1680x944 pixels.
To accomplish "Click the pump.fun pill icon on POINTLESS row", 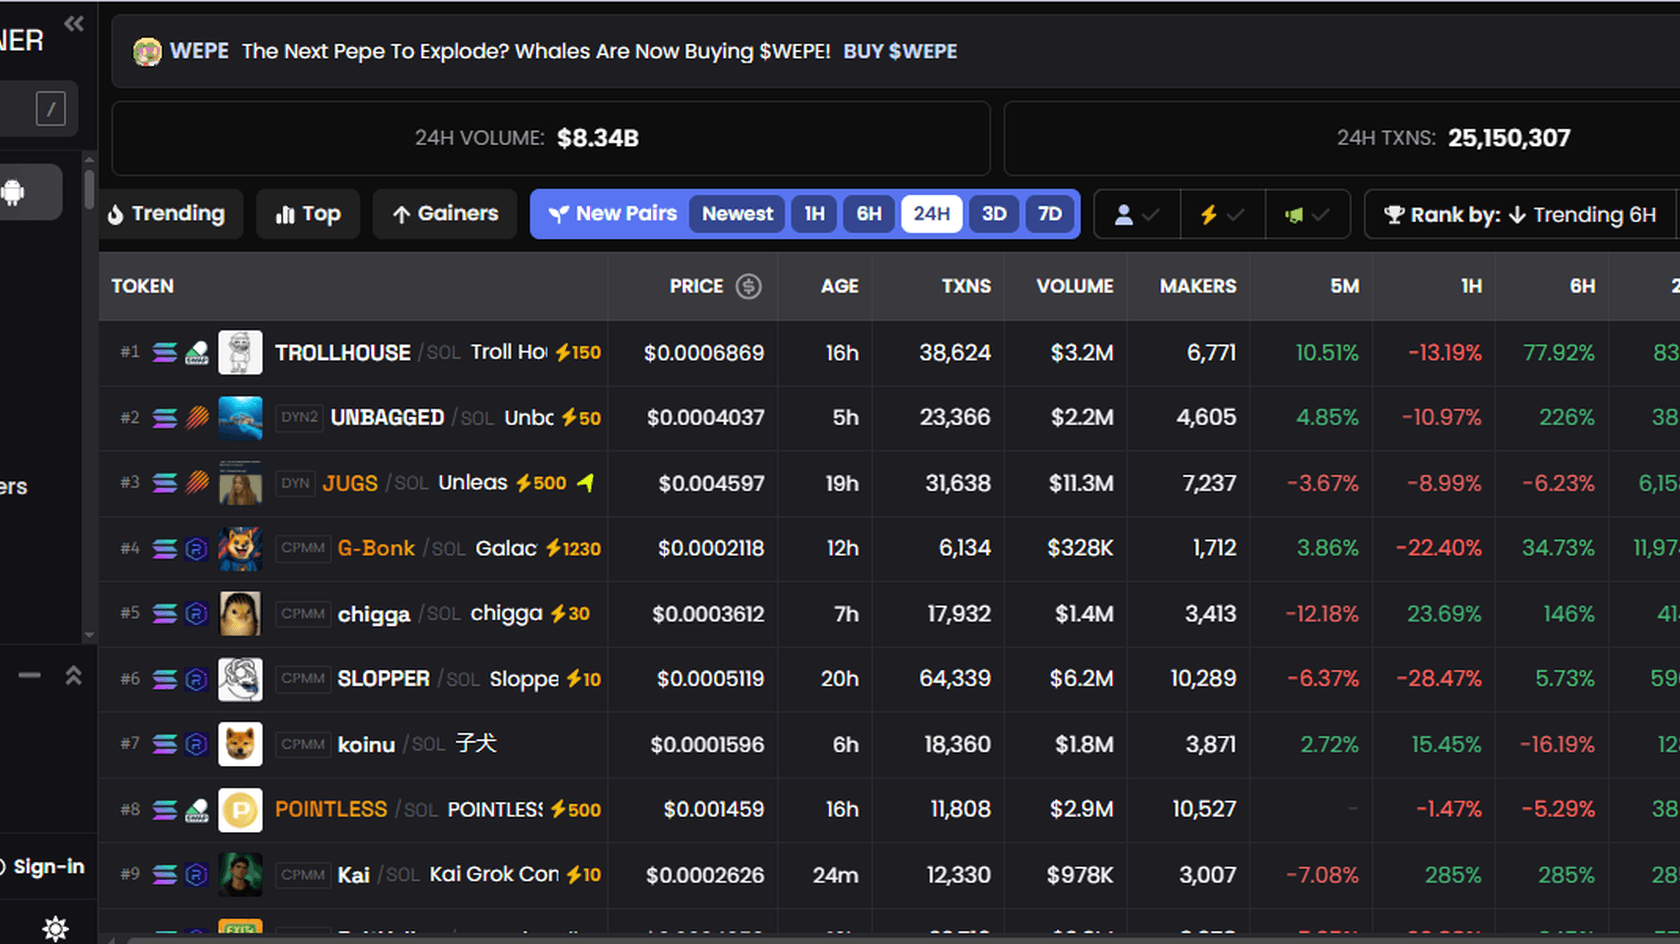I will click(x=197, y=810).
